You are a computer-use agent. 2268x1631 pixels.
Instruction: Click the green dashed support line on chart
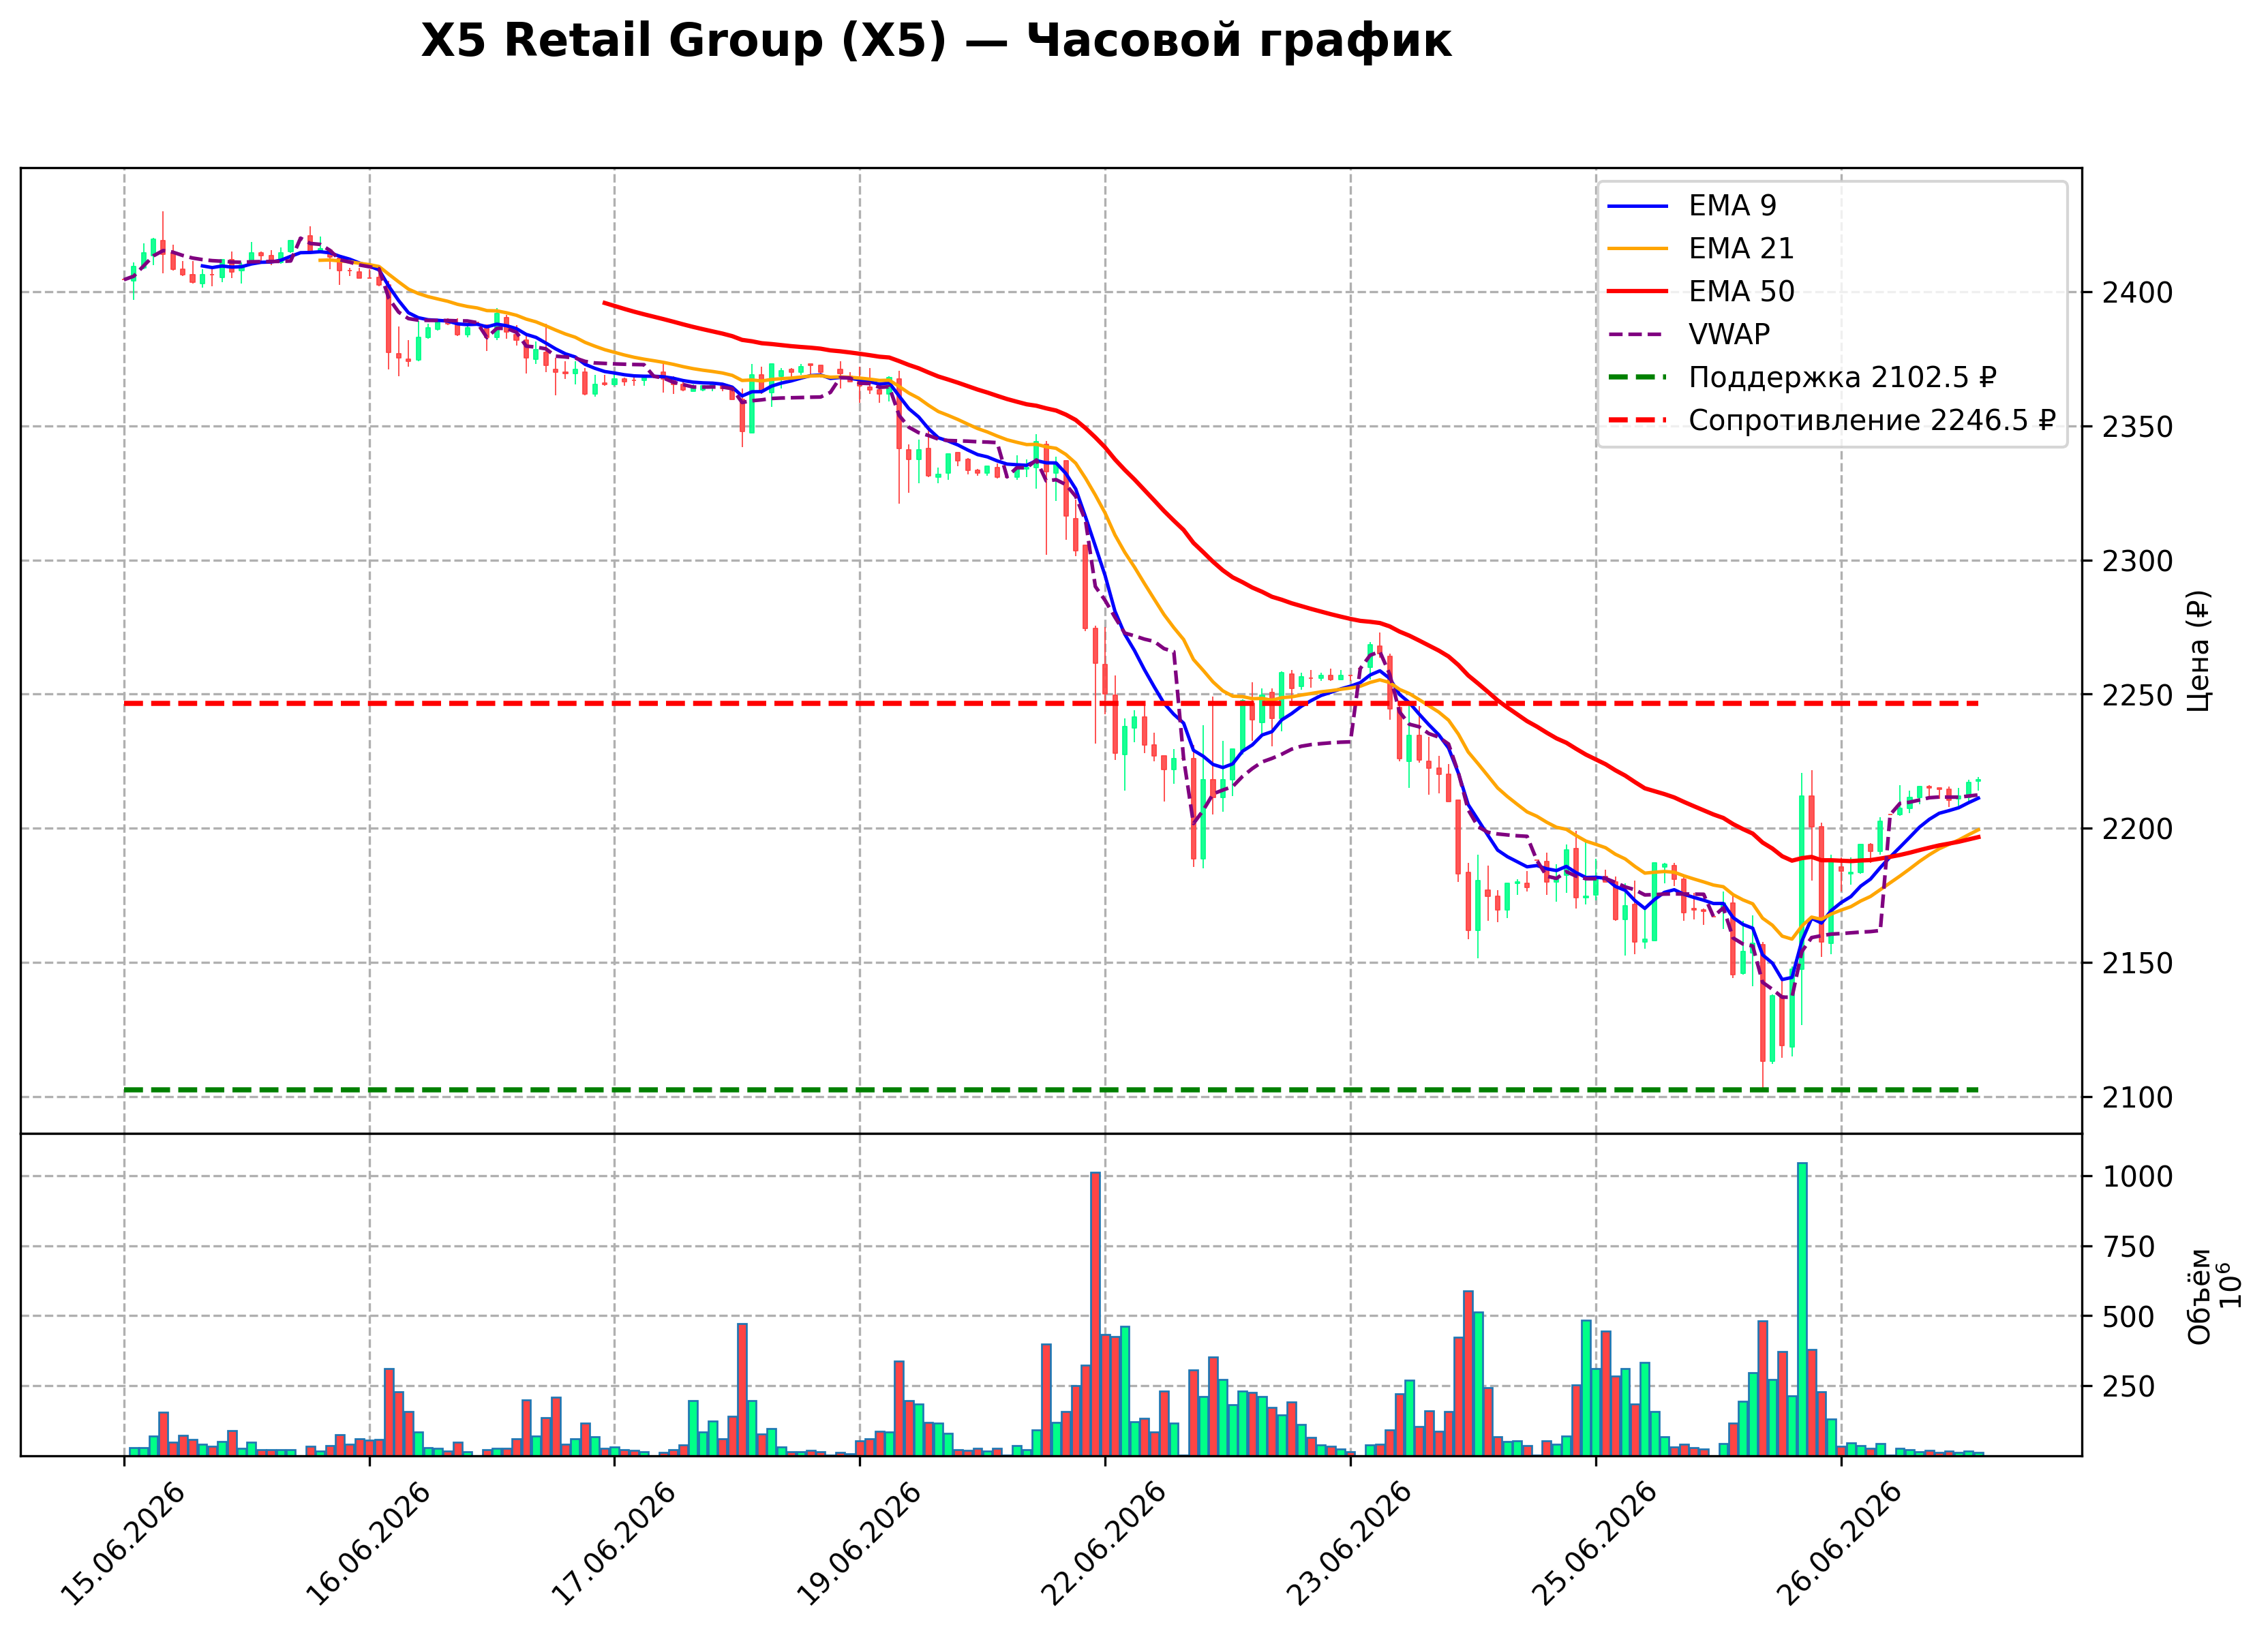coord(1050,1090)
